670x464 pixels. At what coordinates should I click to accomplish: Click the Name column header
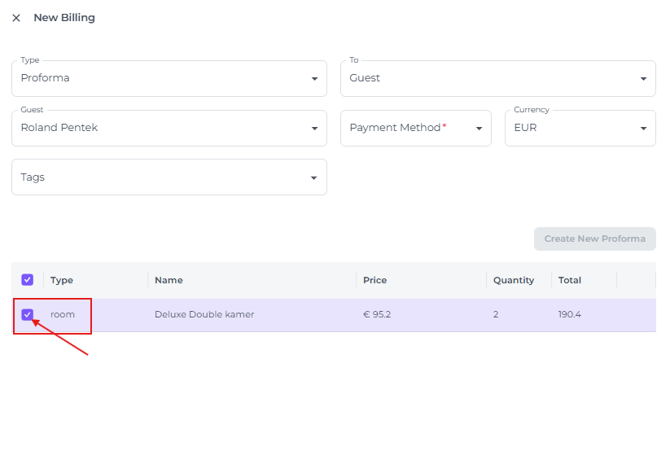pyautogui.click(x=169, y=281)
